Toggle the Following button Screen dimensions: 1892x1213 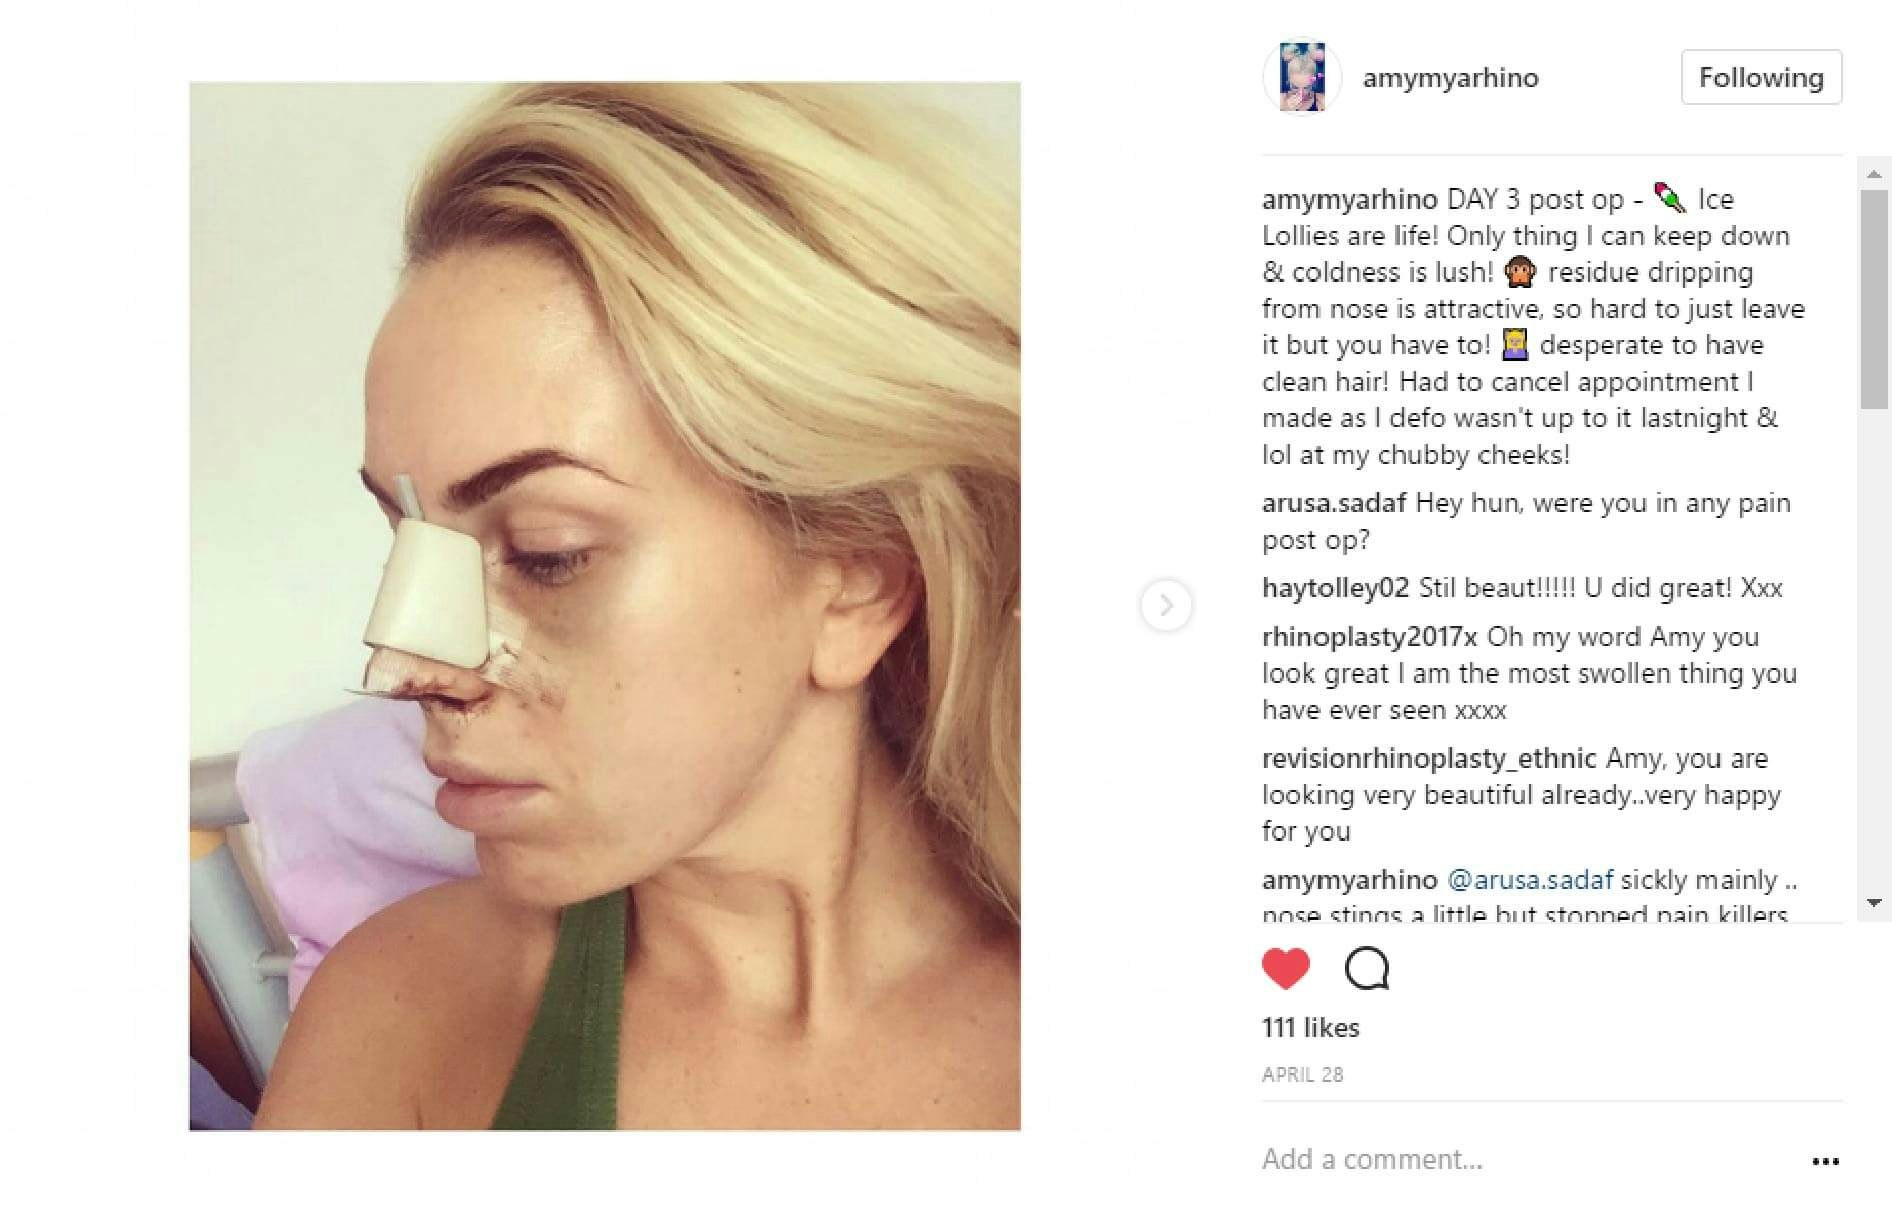[x=1761, y=77]
